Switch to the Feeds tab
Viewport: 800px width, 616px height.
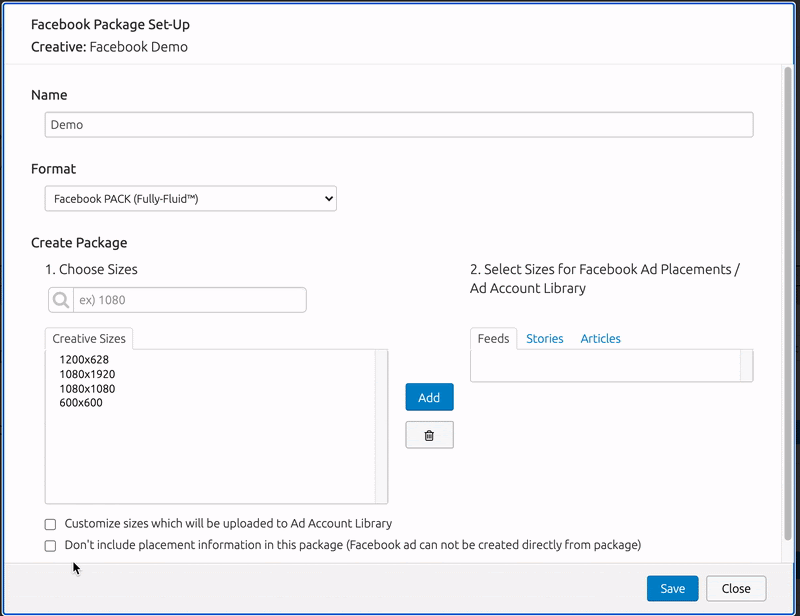(x=493, y=338)
